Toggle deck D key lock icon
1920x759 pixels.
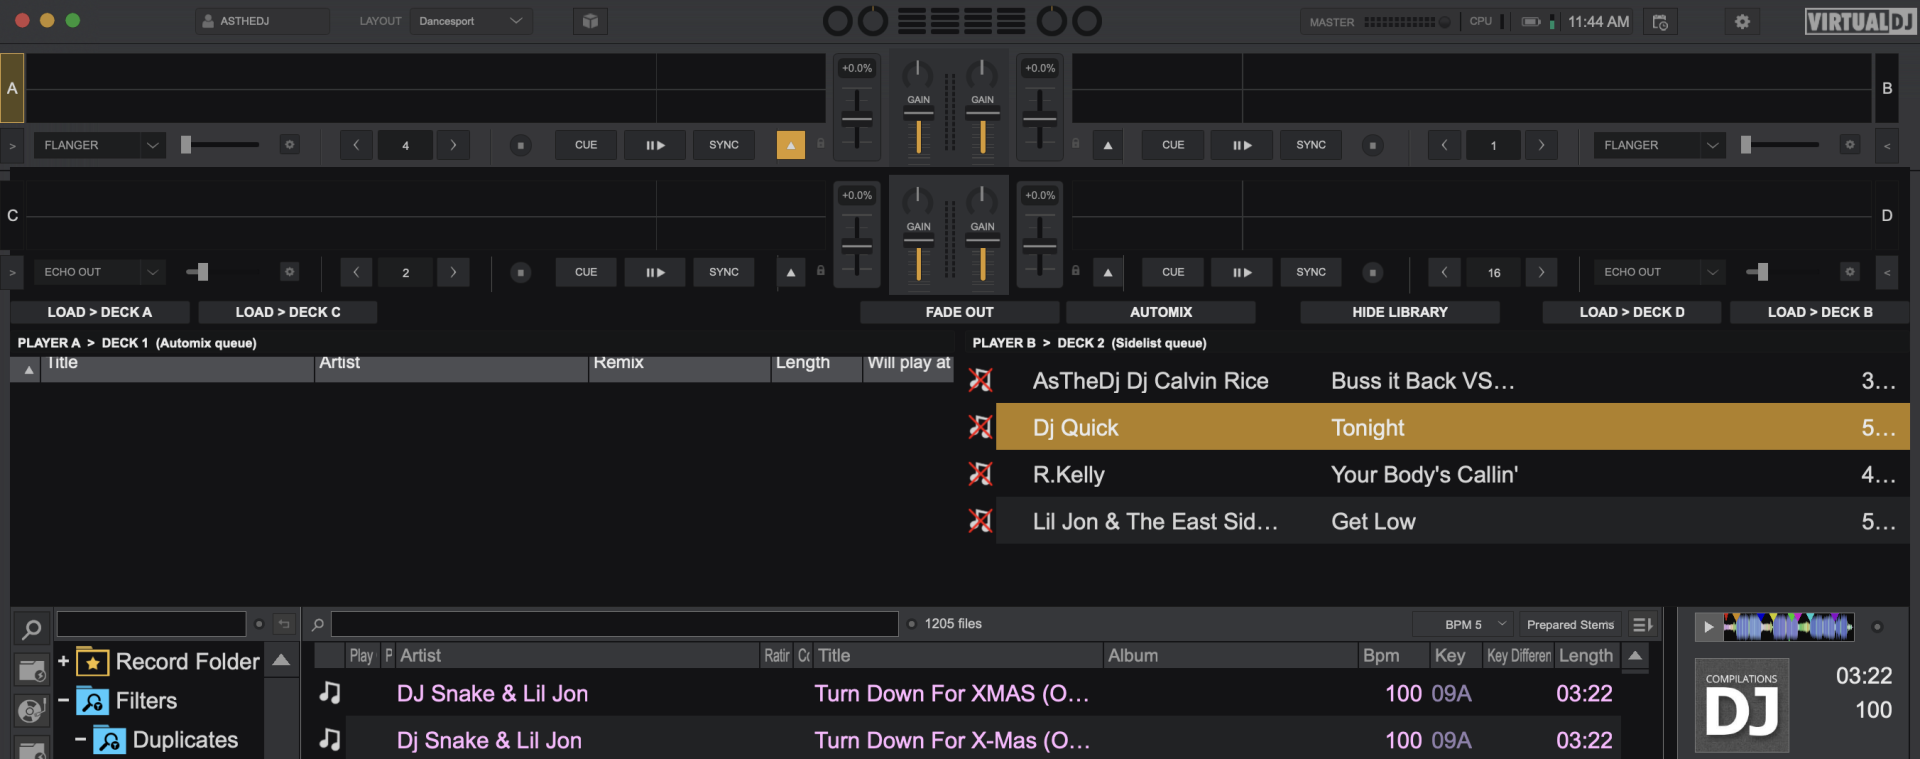pos(1076,271)
